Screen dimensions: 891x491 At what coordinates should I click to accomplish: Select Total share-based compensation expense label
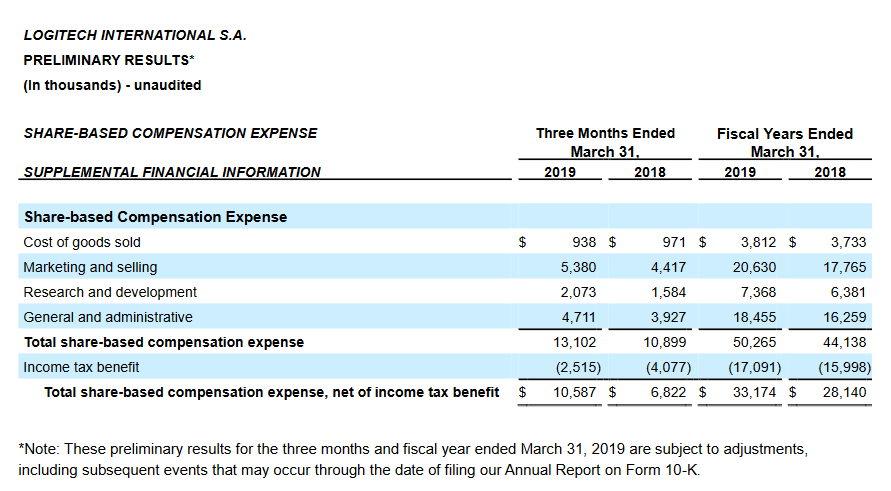coord(164,342)
